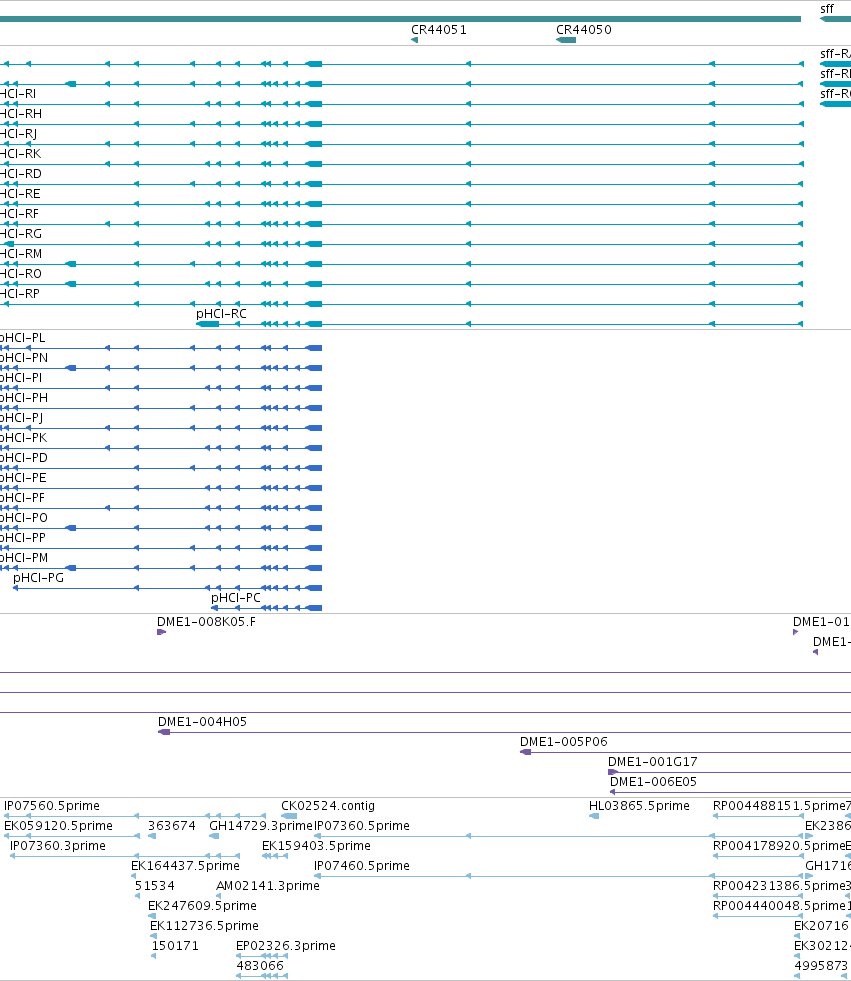Image resolution: width=851 pixels, height=981 pixels.
Task: Select the HCl-RP transcript label
Action: [x=20, y=294]
